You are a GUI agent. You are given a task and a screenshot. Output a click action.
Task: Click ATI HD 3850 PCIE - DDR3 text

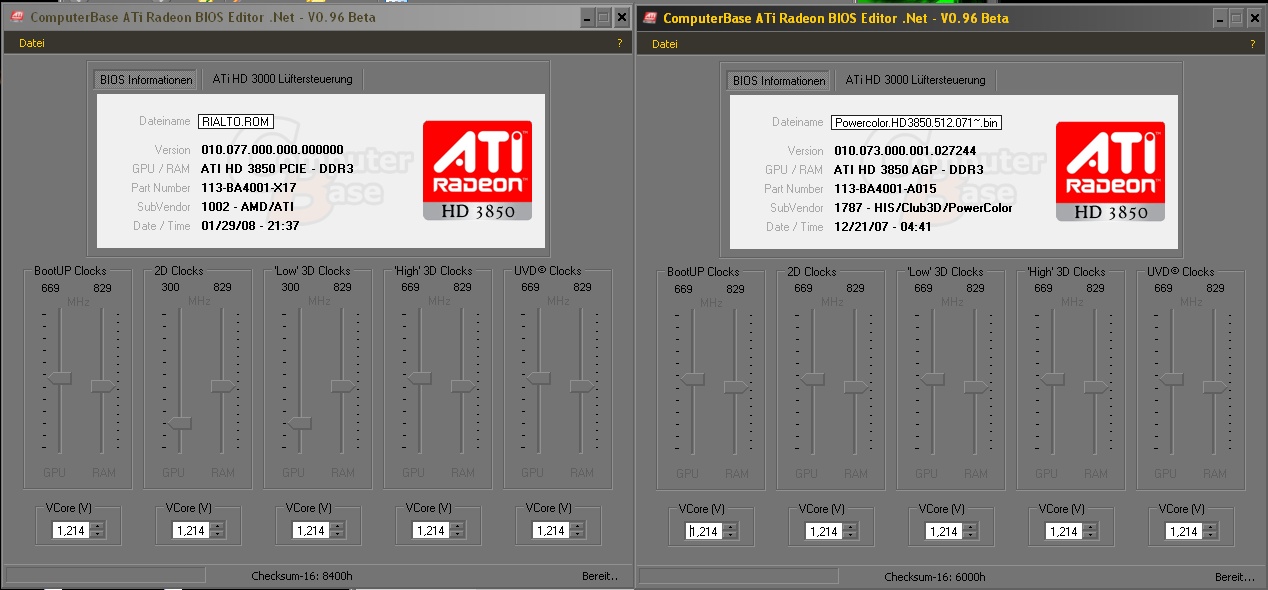click(x=277, y=168)
